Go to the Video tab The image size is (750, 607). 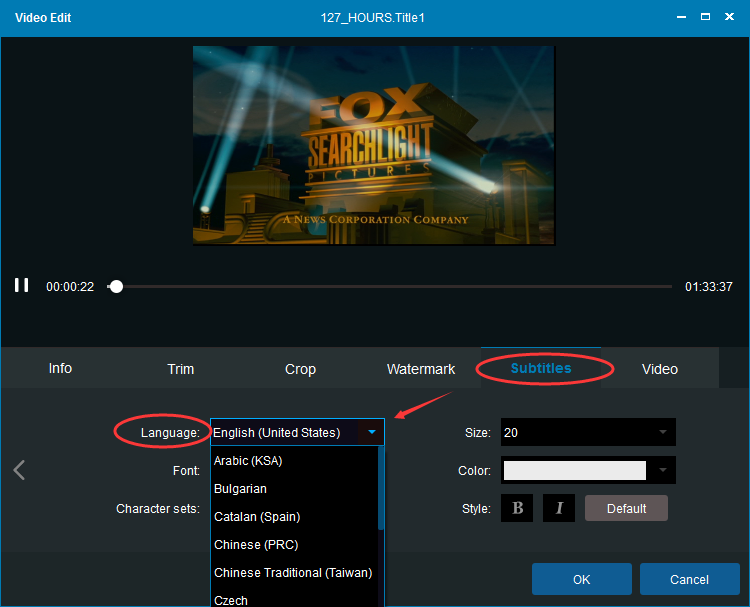click(x=660, y=369)
